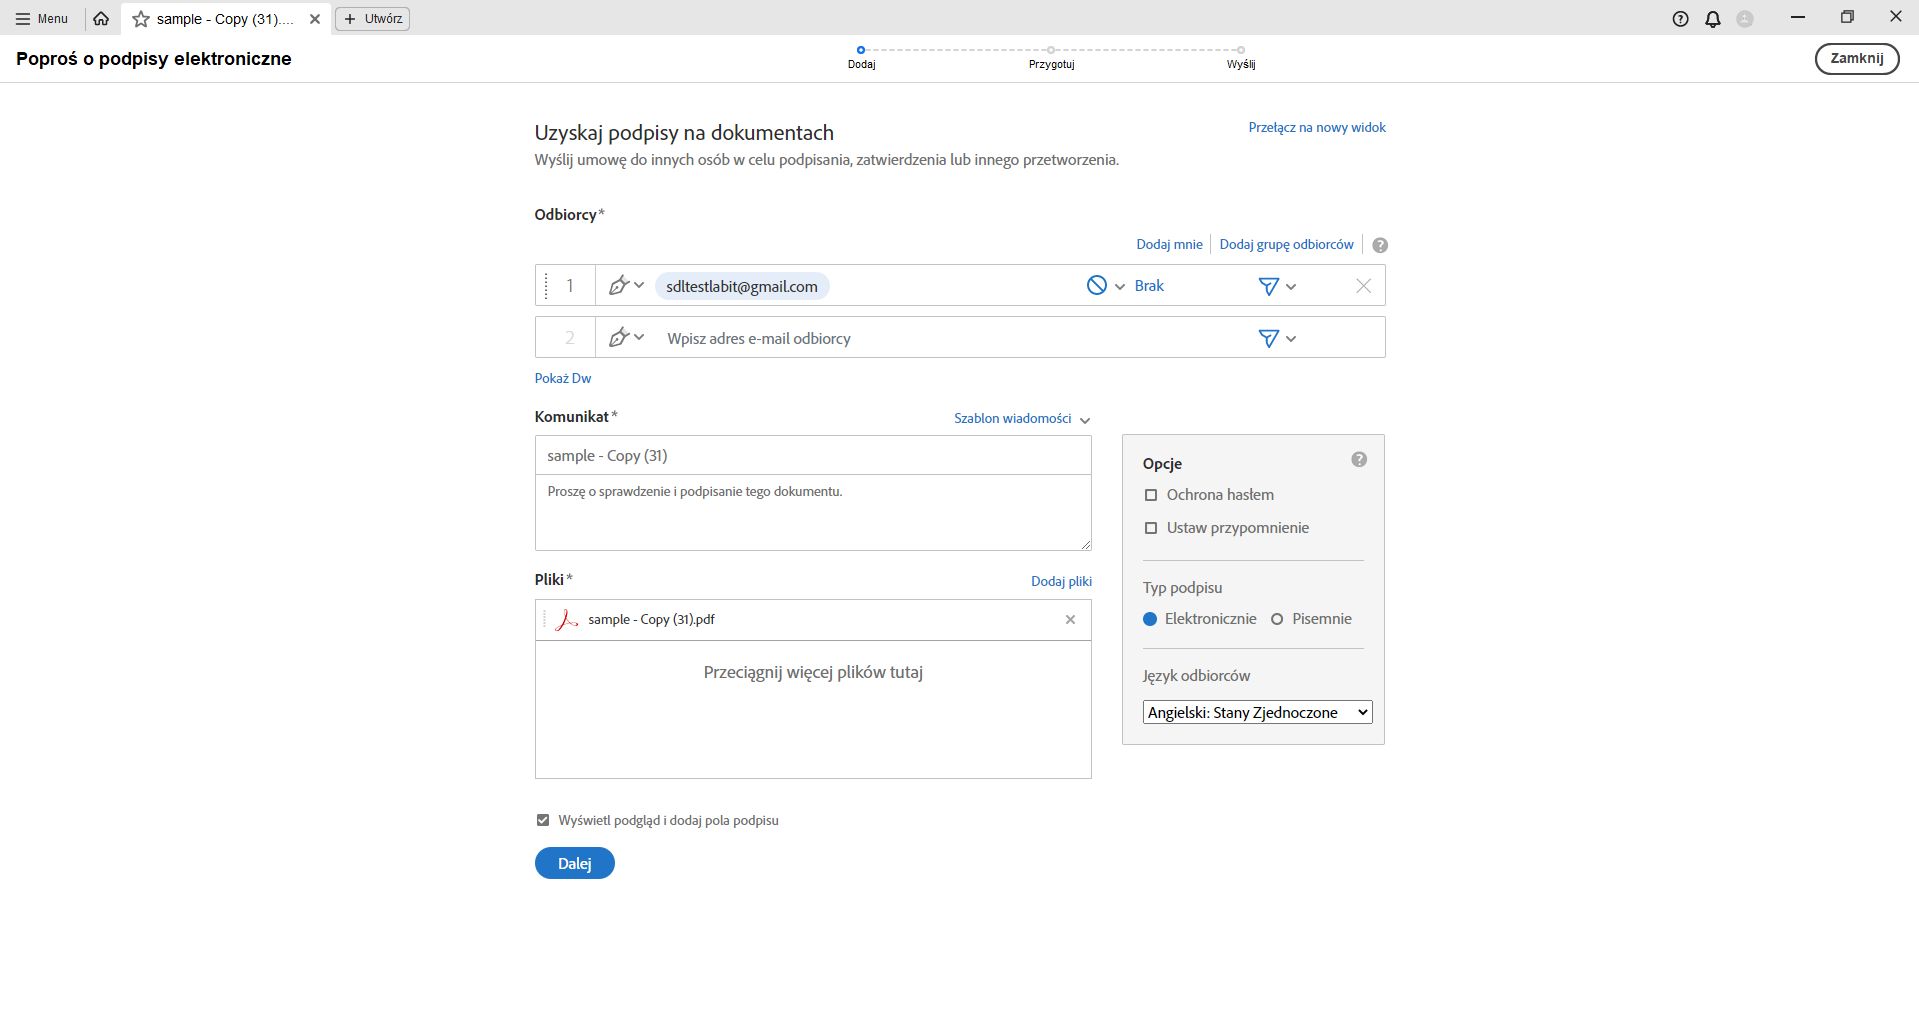Viewport: 1919px width, 1015px height.
Task: Click the help icon next to Dodaj grupę odbiorców
Action: (x=1380, y=245)
